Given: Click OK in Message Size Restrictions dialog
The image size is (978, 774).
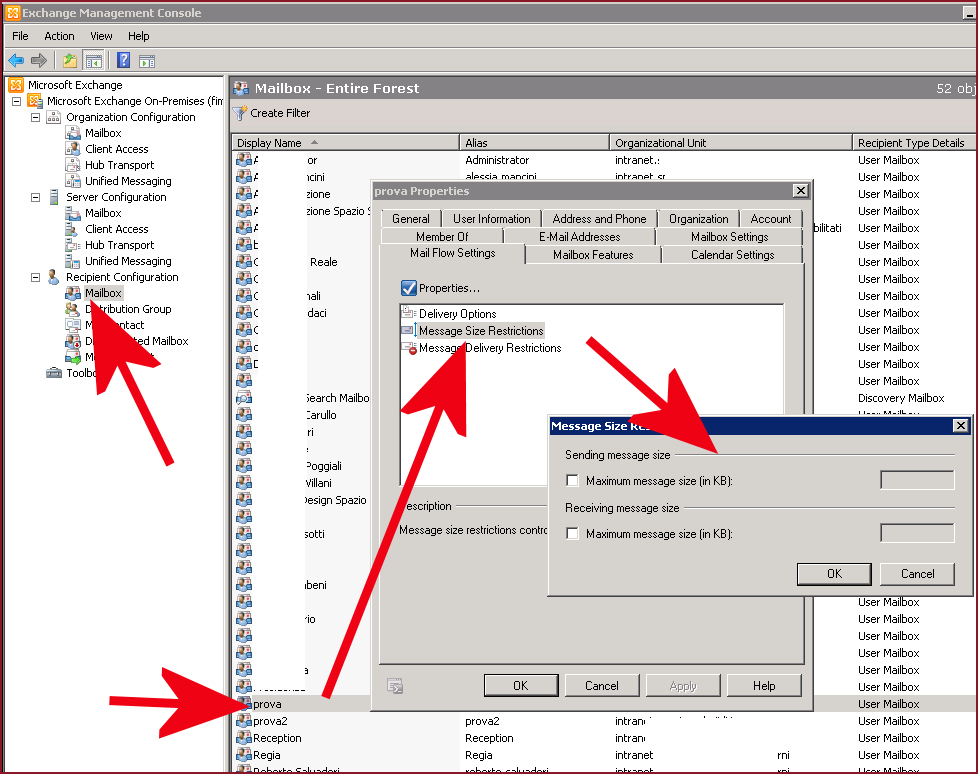Looking at the screenshot, I should pos(834,574).
